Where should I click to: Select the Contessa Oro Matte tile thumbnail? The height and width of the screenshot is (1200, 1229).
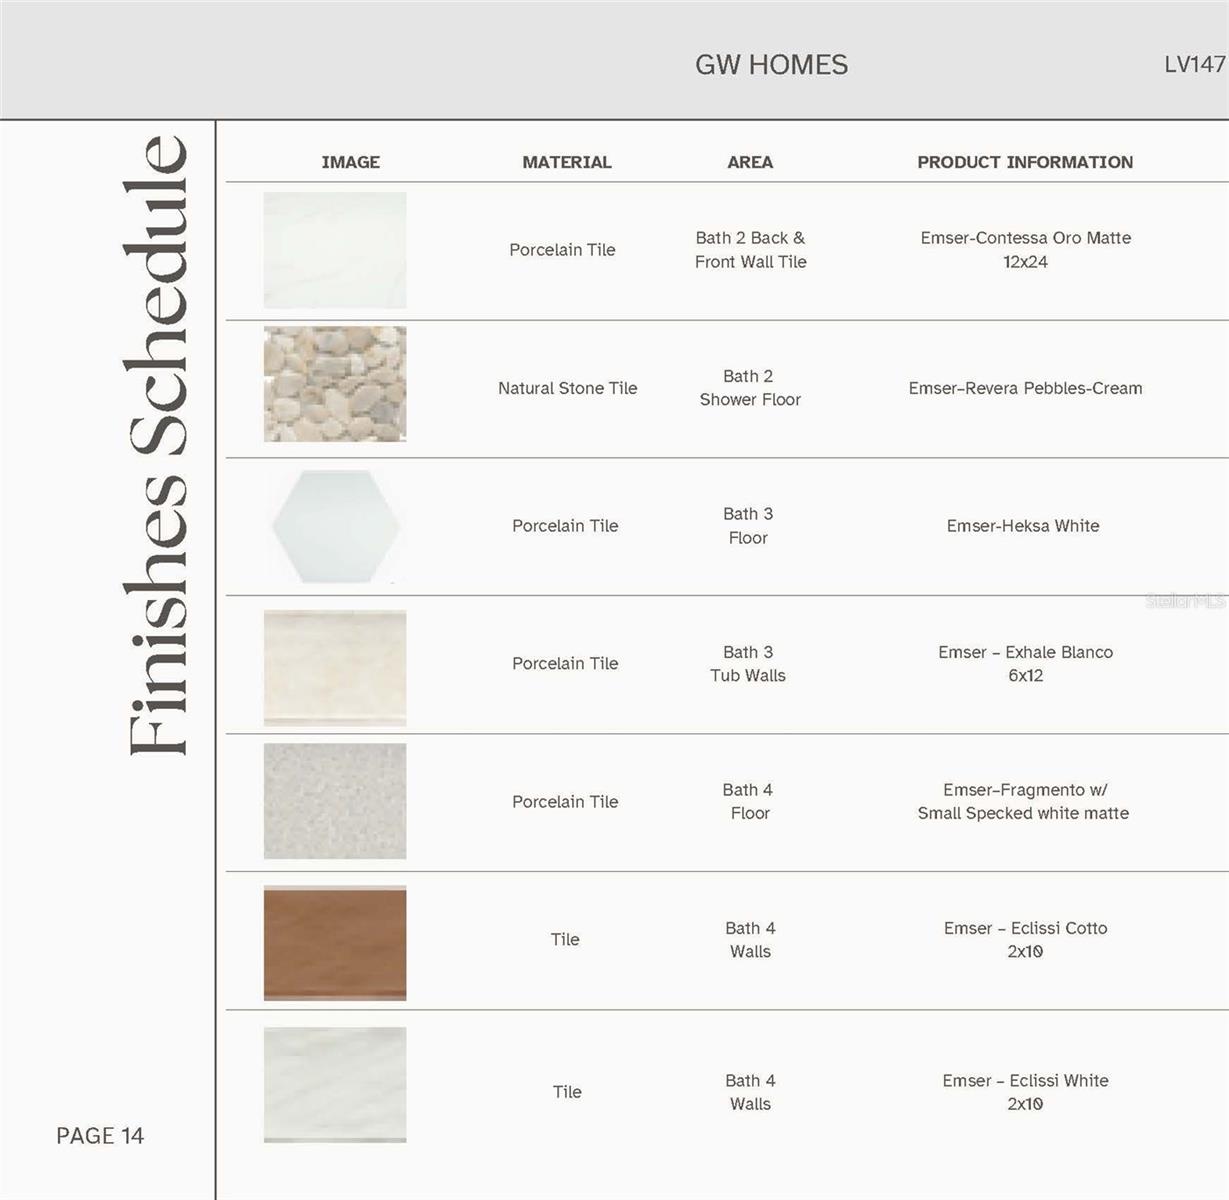[334, 249]
